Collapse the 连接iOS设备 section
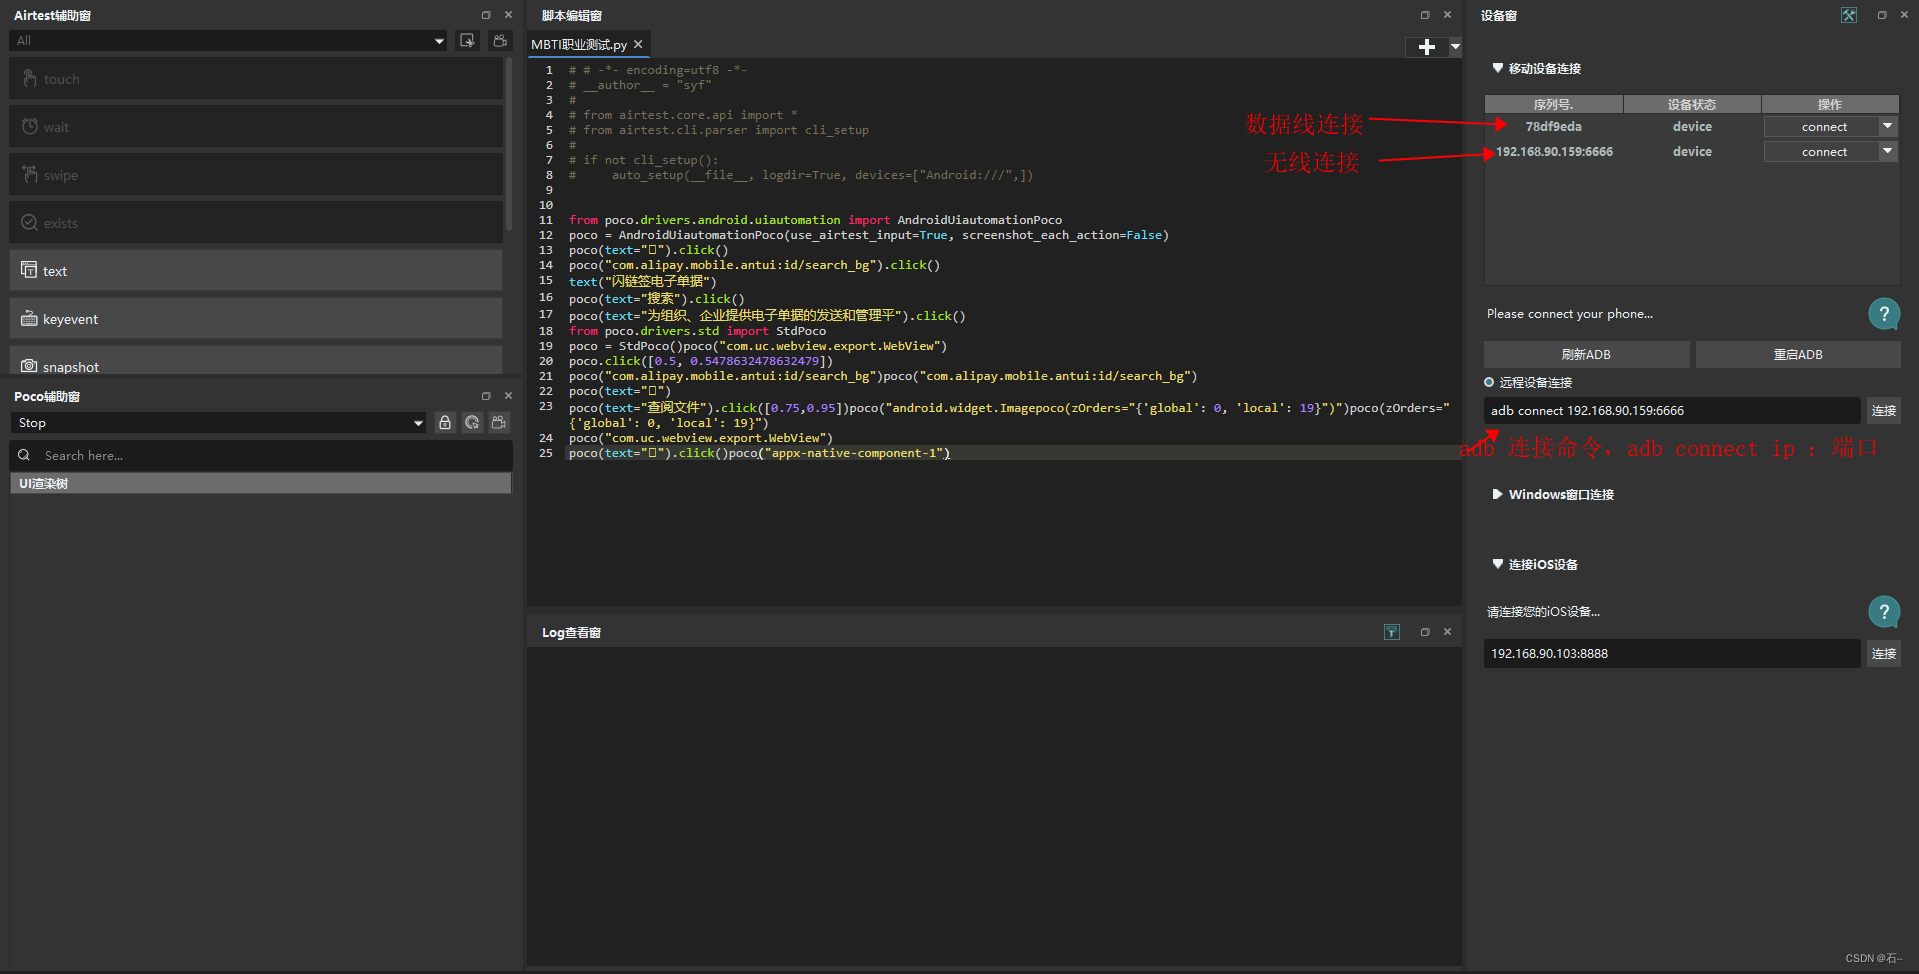 (1497, 564)
